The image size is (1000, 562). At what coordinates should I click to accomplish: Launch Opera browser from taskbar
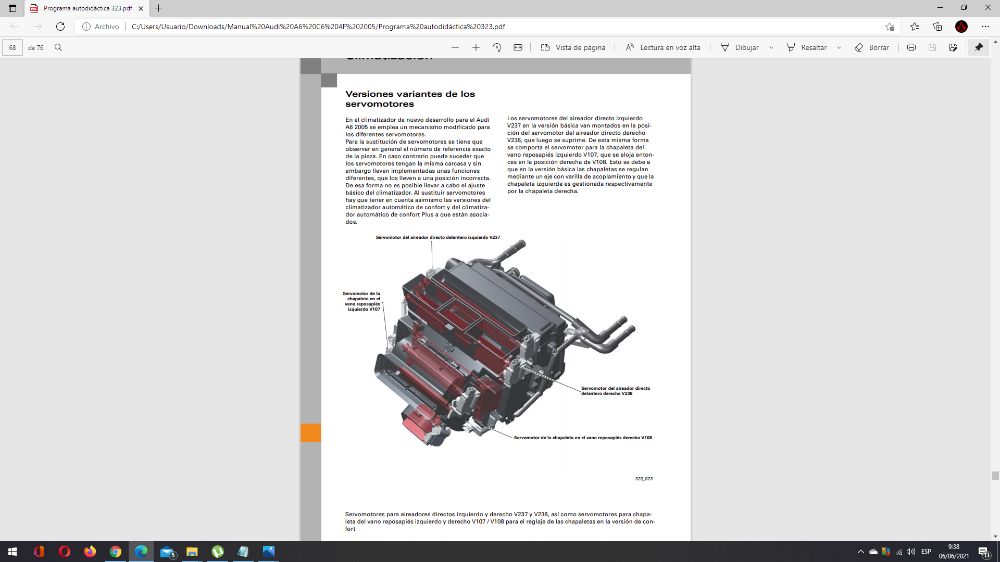tap(64, 551)
